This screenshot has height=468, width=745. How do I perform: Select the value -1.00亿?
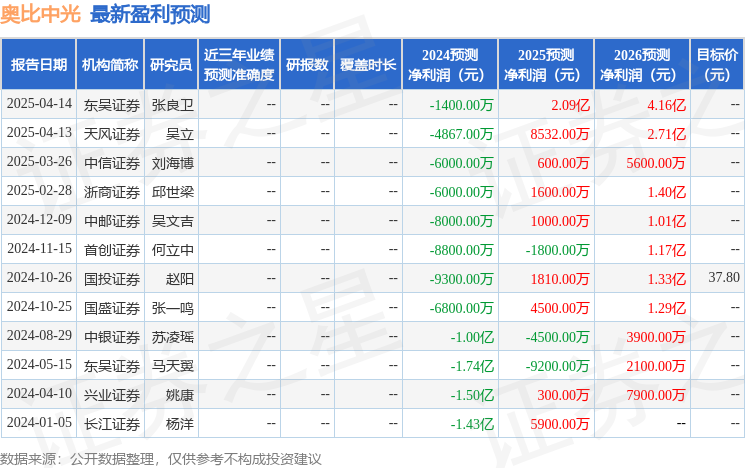click(x=472, y=337)
